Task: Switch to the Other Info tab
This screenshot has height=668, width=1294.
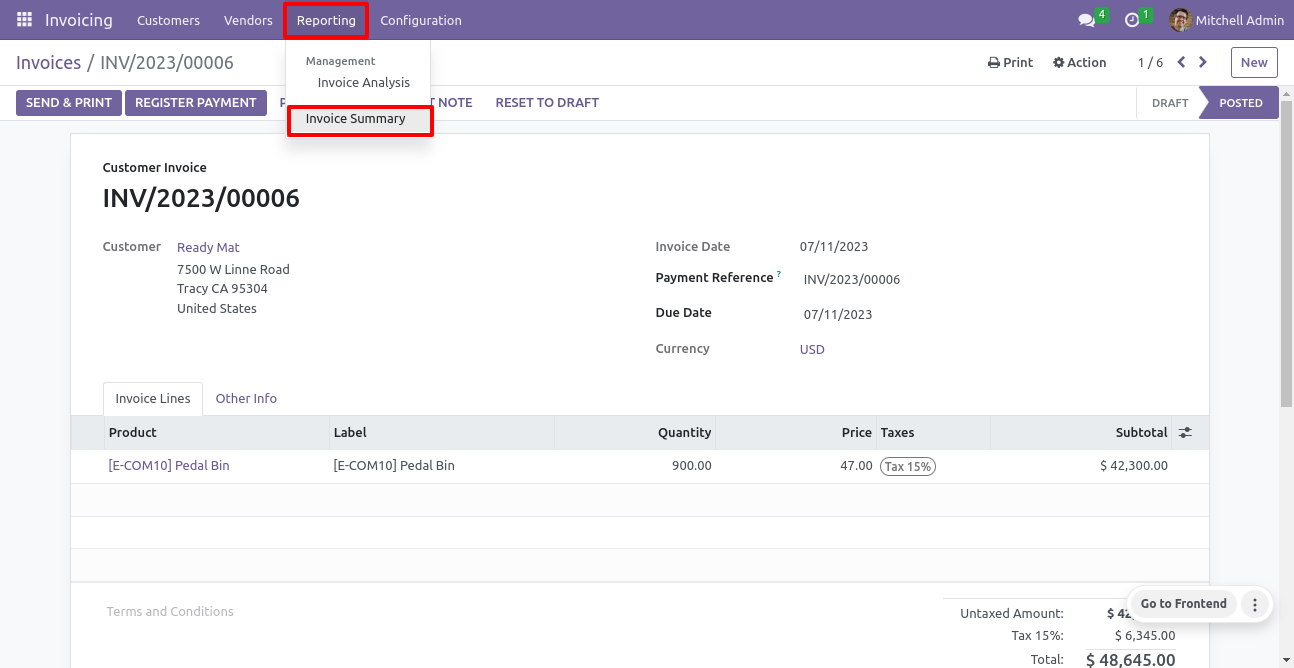Action: [x=246, y=398]
